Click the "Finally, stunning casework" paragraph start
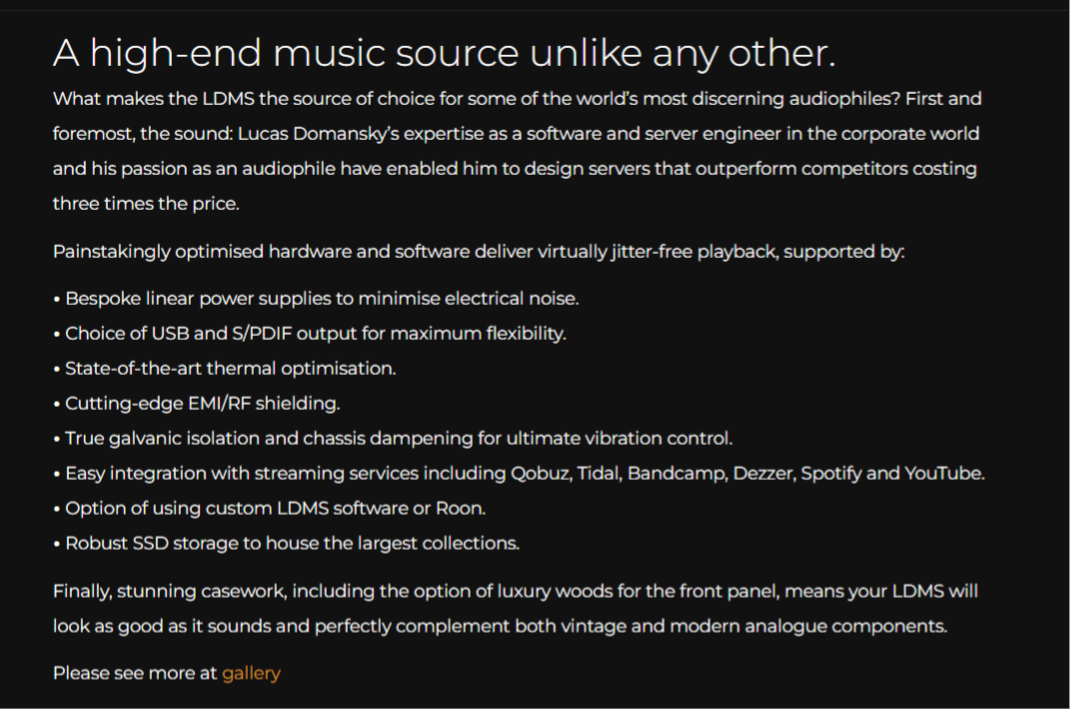This screenshot has height=709, width=1070. pos(170,591)
